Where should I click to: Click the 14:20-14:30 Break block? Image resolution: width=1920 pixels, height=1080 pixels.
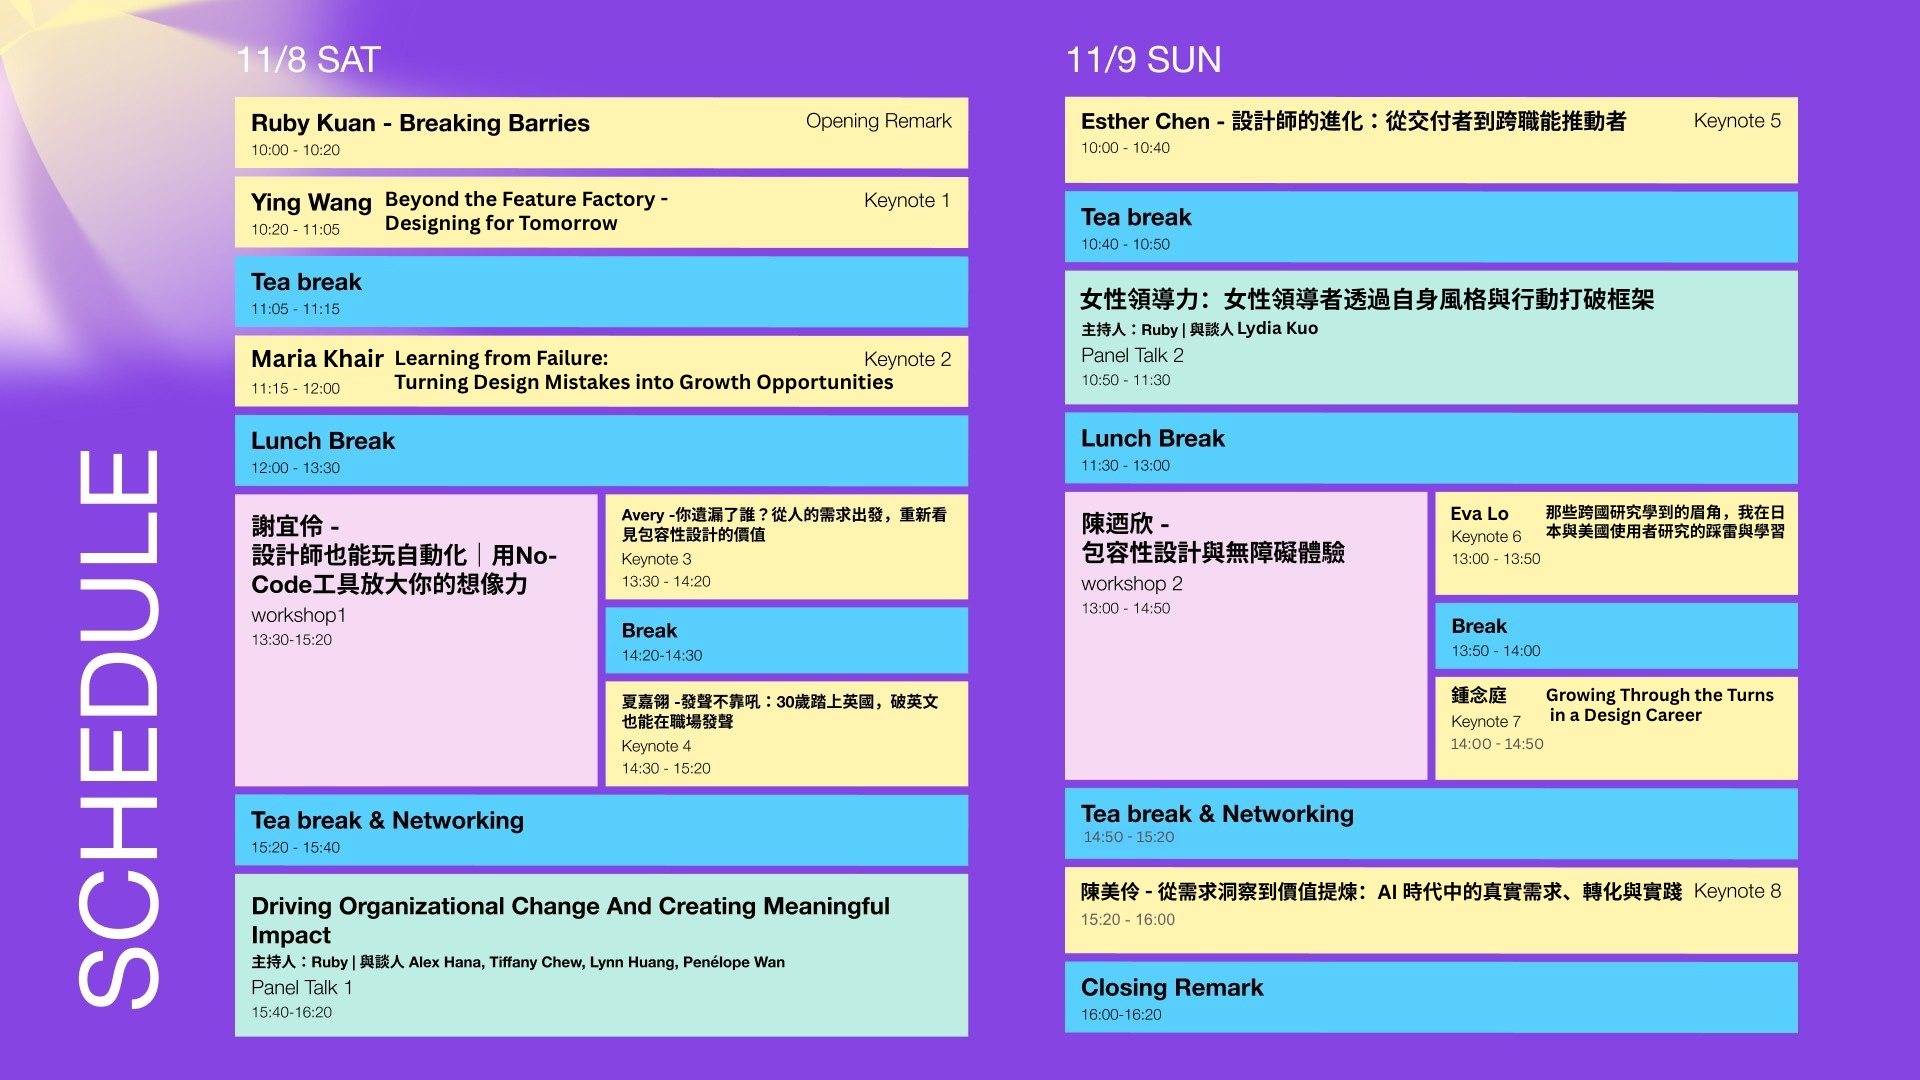click(787, 640)
